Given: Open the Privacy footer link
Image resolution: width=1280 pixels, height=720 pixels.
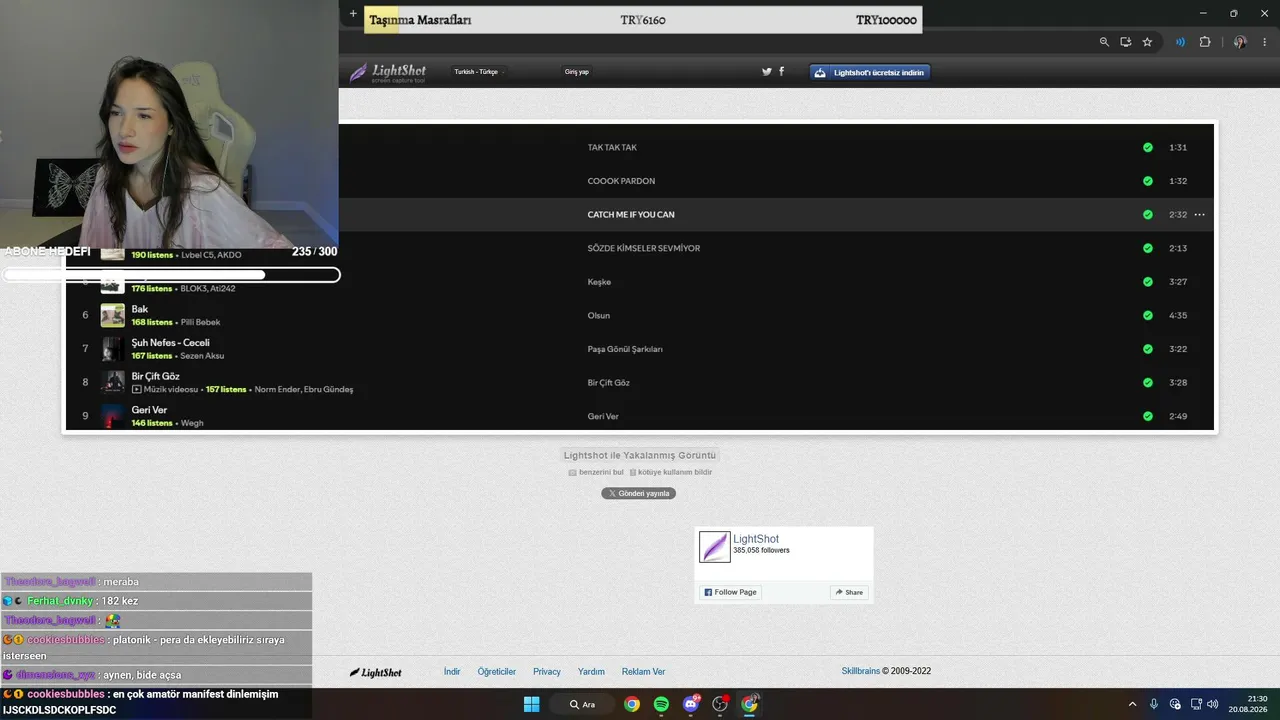Looking at the screenshot, I should click(547, 672).
